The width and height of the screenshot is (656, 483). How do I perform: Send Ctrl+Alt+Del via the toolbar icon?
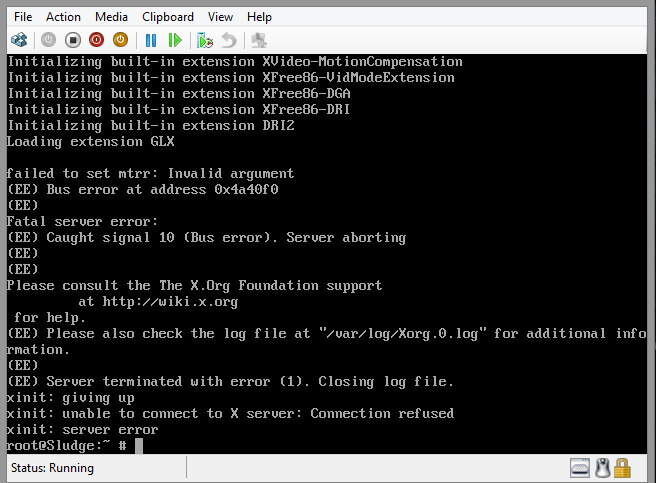(19, 40)
